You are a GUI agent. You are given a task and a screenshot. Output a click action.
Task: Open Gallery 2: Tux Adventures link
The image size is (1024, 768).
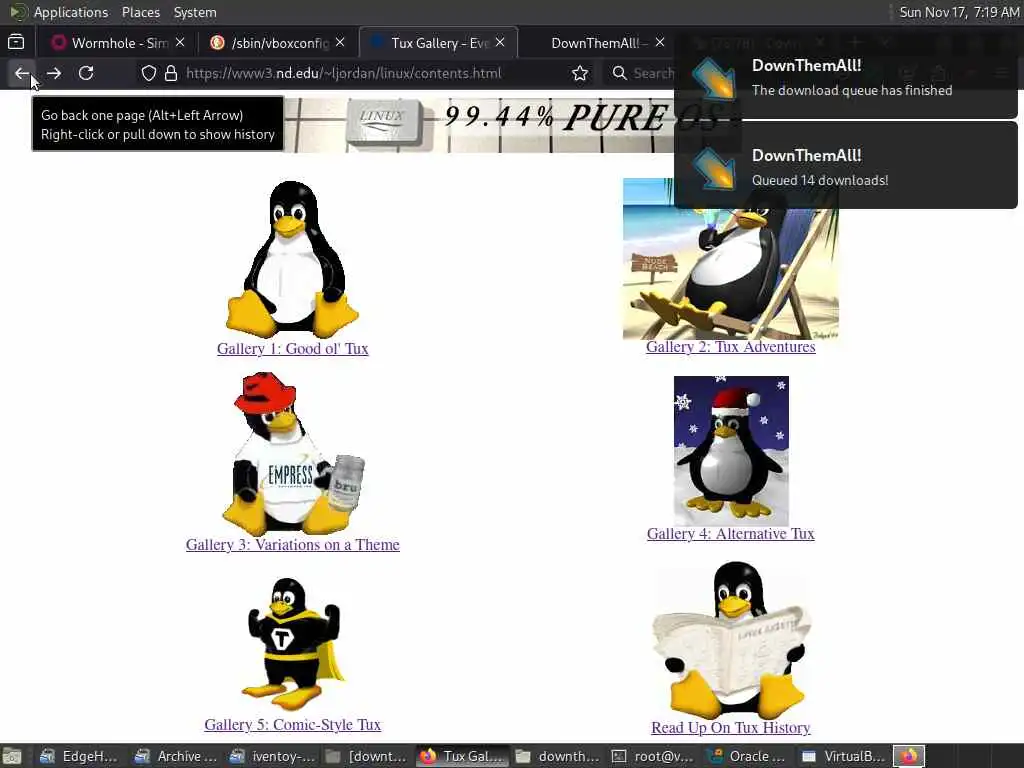point(731,347)
